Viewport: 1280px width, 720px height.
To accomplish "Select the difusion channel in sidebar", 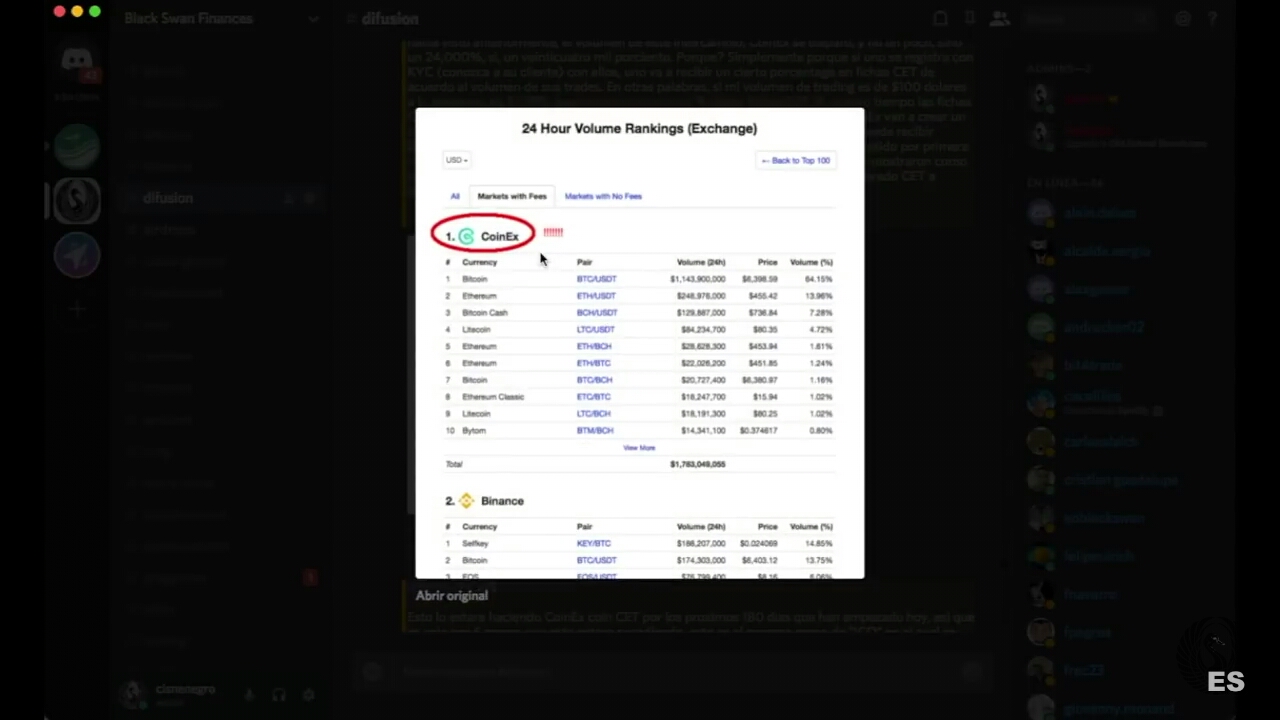I will click(220, 198).
